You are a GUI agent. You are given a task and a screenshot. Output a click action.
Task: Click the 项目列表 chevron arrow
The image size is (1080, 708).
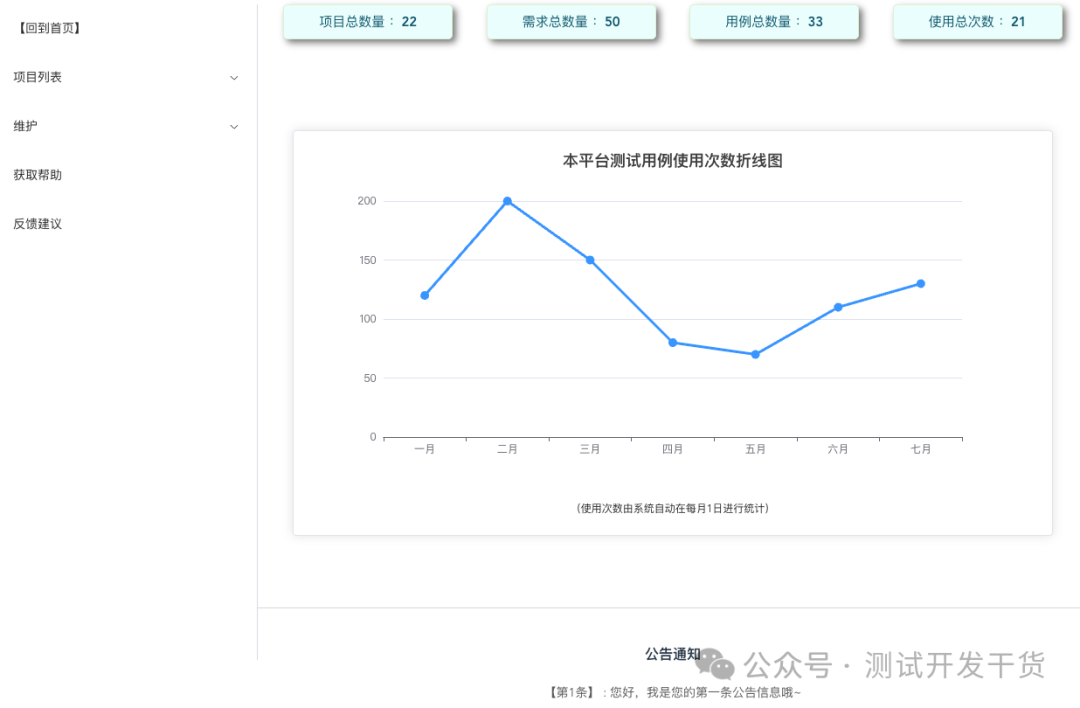(x=234, y=77)
